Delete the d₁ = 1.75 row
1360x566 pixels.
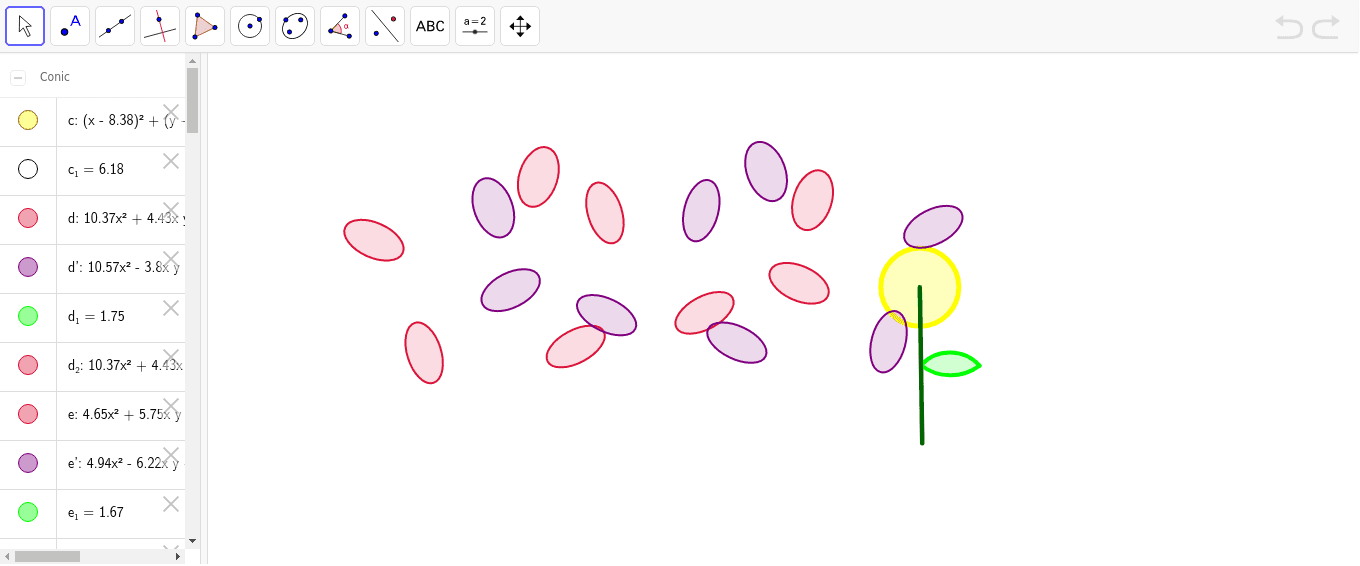click(171, 308)
